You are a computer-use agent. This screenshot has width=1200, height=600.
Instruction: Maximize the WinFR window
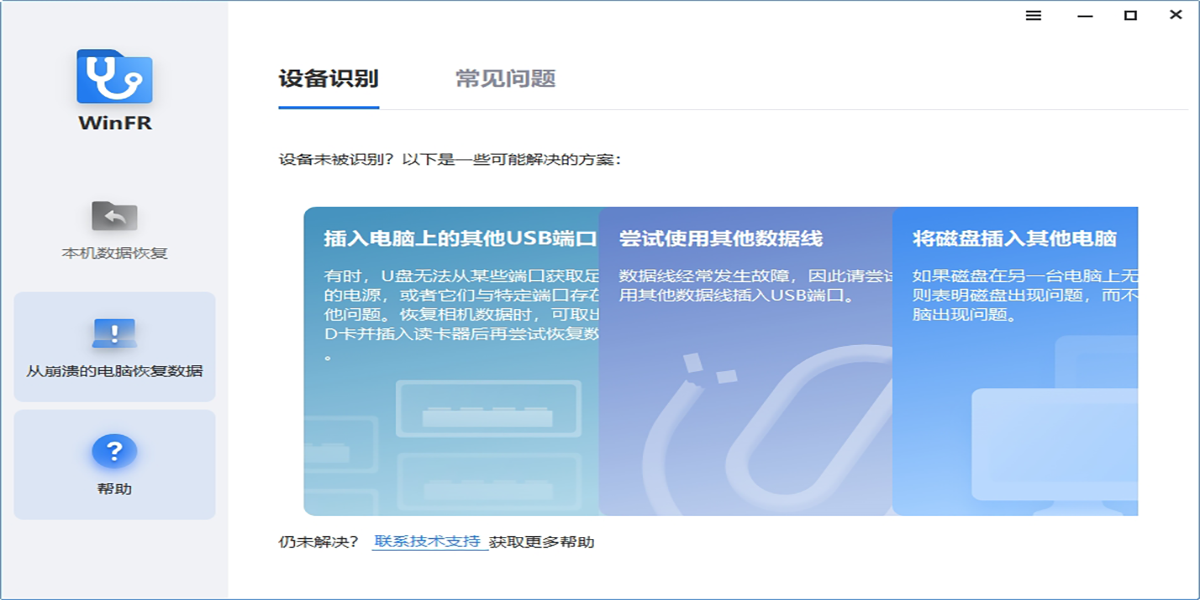click(x=1130, y=16)
